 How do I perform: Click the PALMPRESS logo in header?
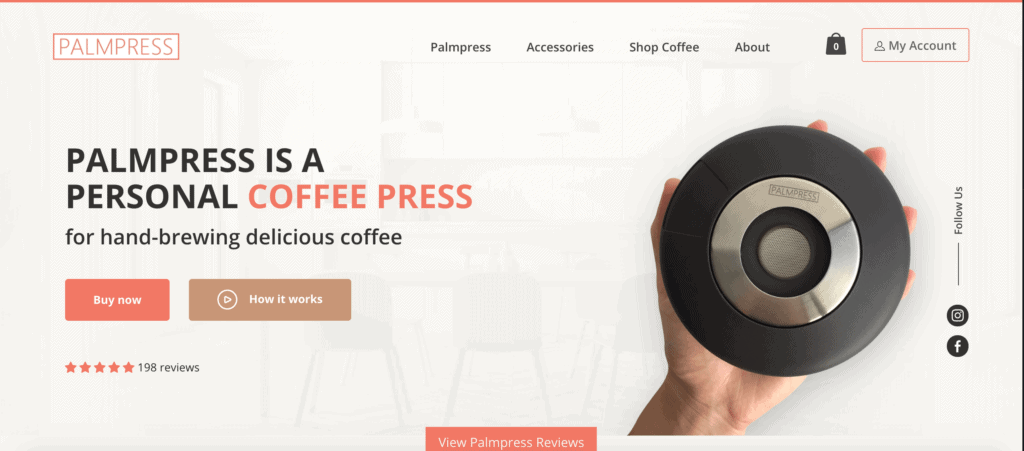[x=116, y=46]
